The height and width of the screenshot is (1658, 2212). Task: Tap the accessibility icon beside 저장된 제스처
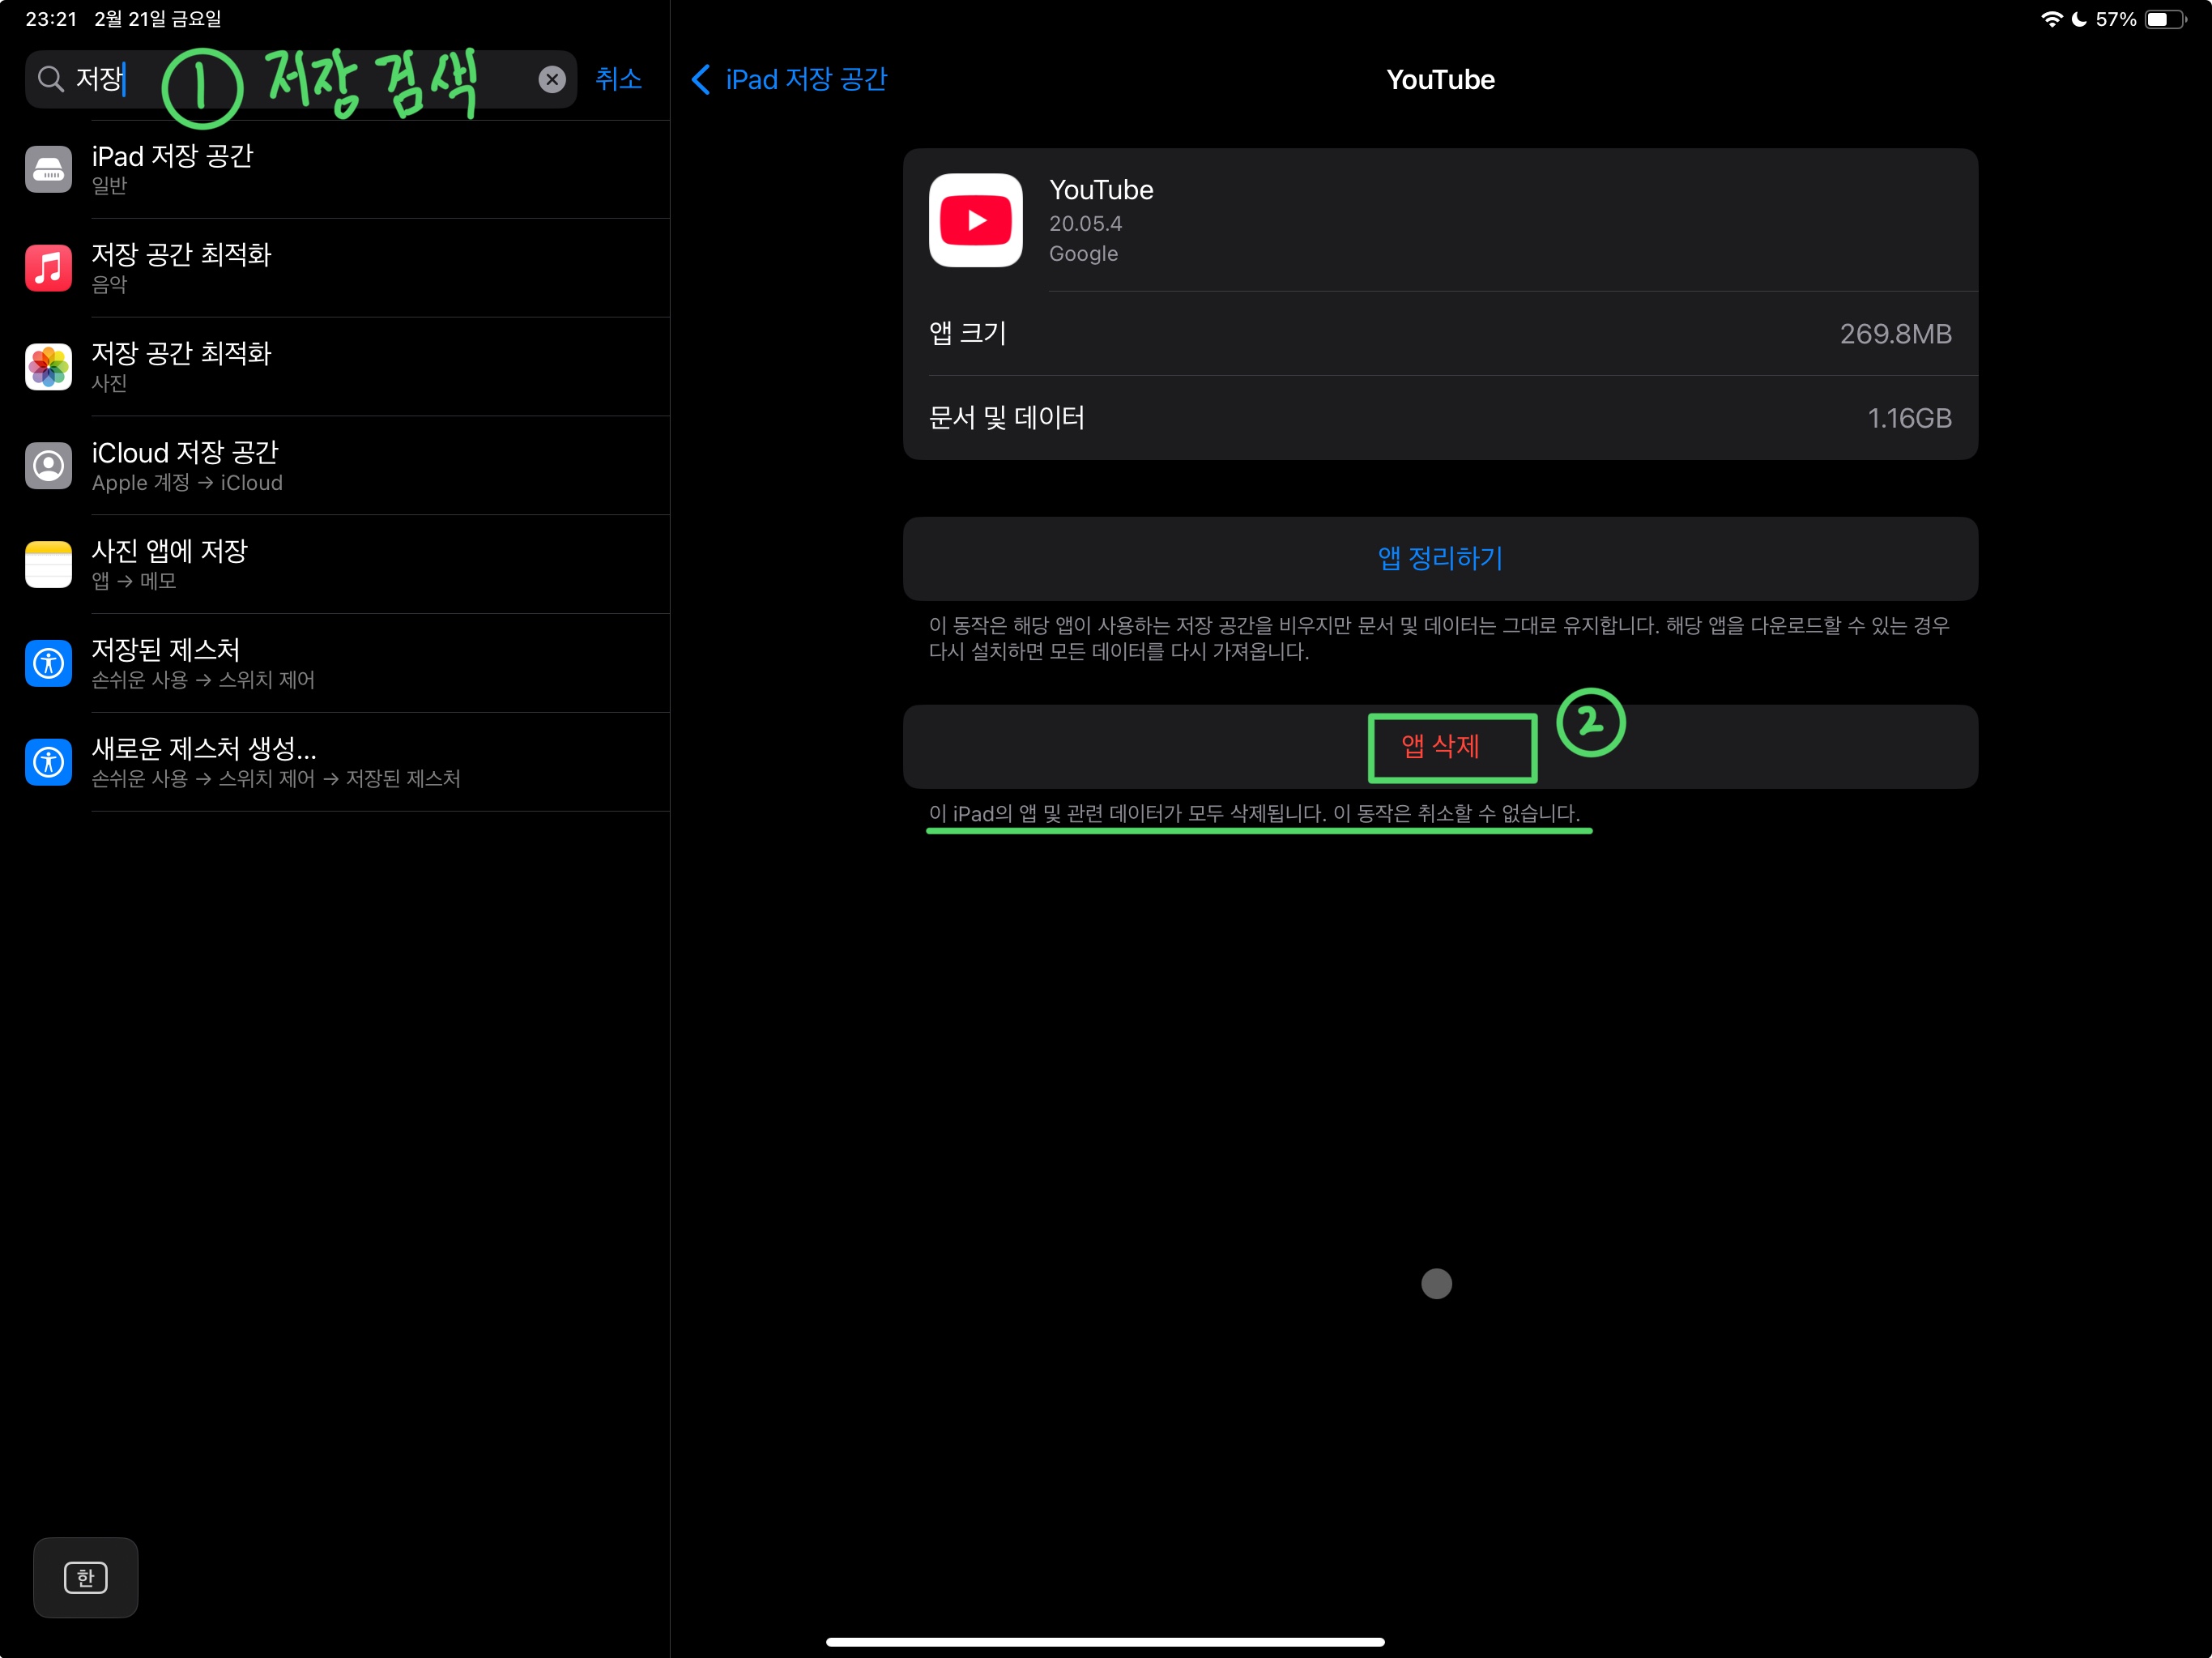click(48, 663)
